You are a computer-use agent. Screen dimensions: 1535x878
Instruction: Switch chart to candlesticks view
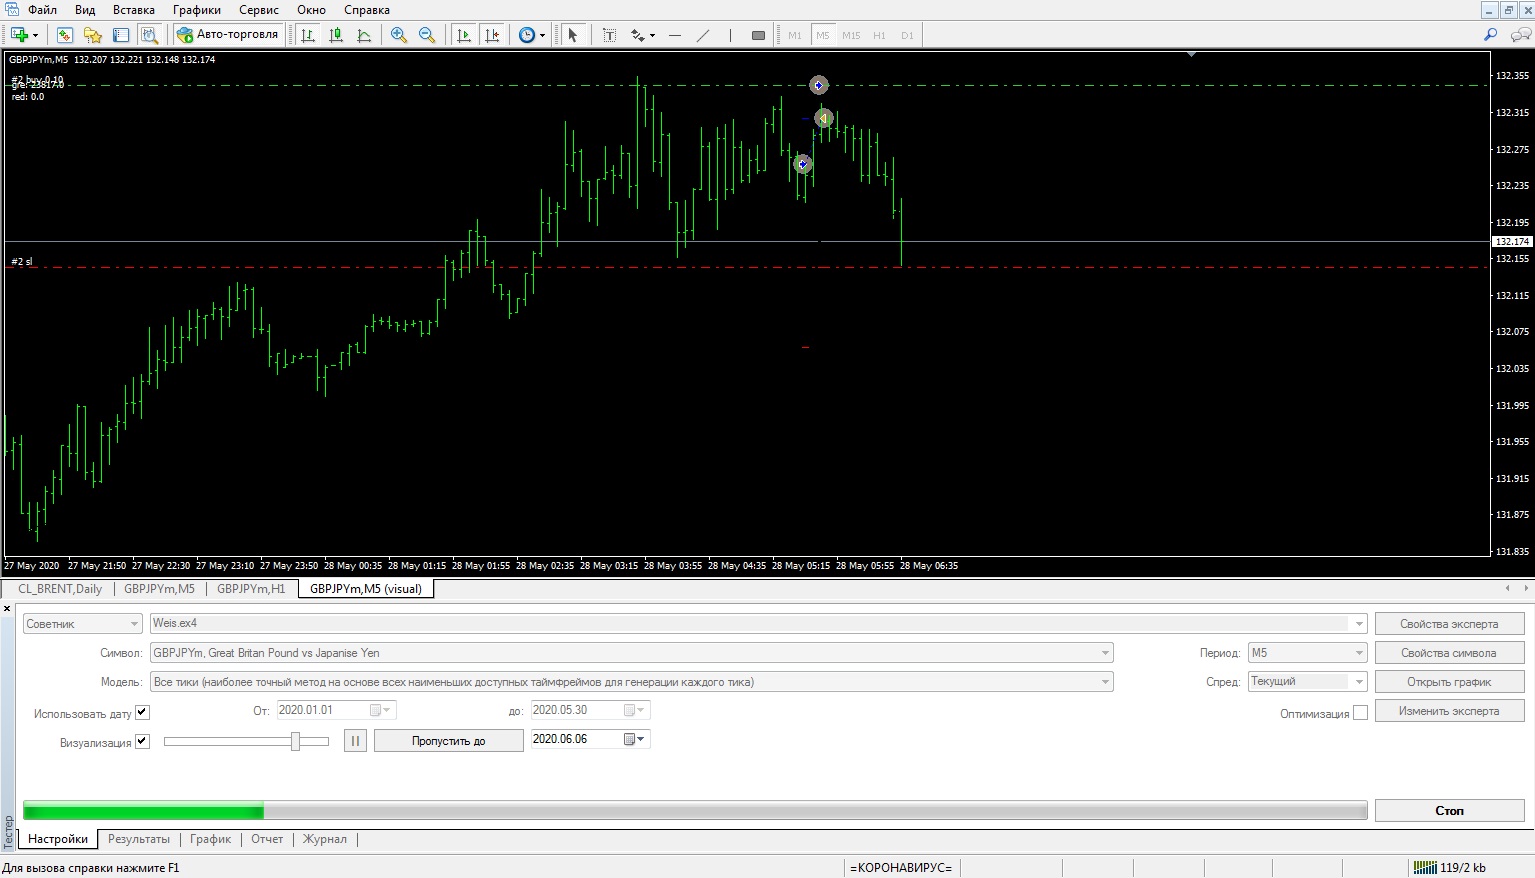pos(336,35)
